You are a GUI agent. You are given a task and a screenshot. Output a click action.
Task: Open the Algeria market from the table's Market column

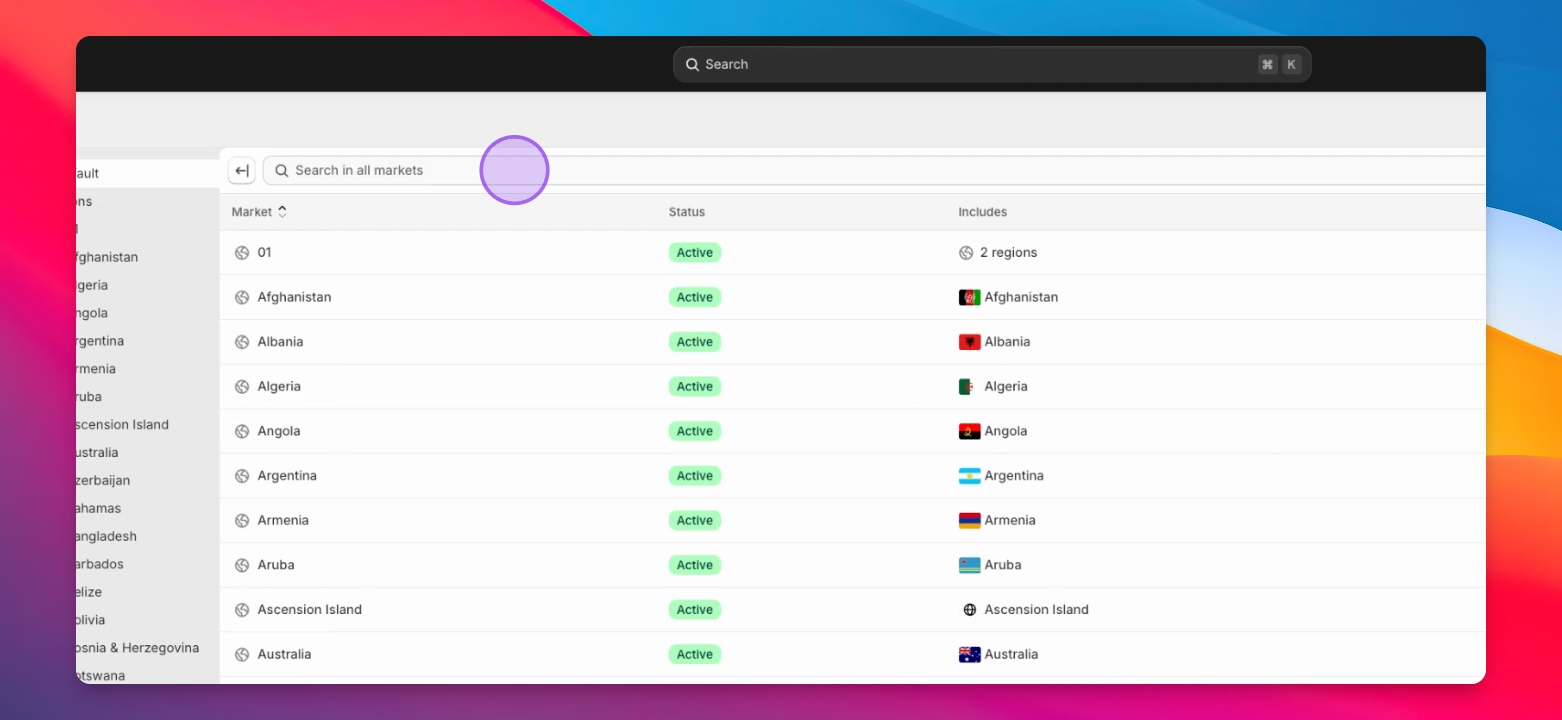[x=279, y=387]
